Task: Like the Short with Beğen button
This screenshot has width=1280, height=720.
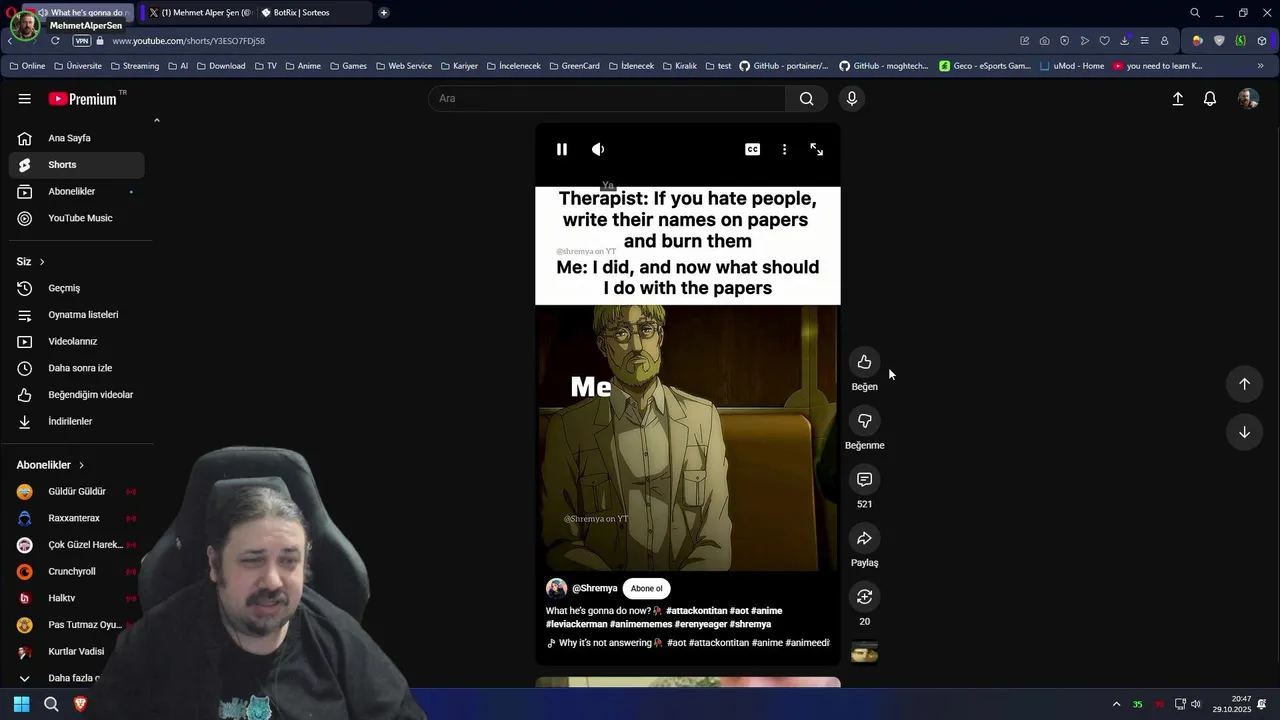Action: [864, 362]
